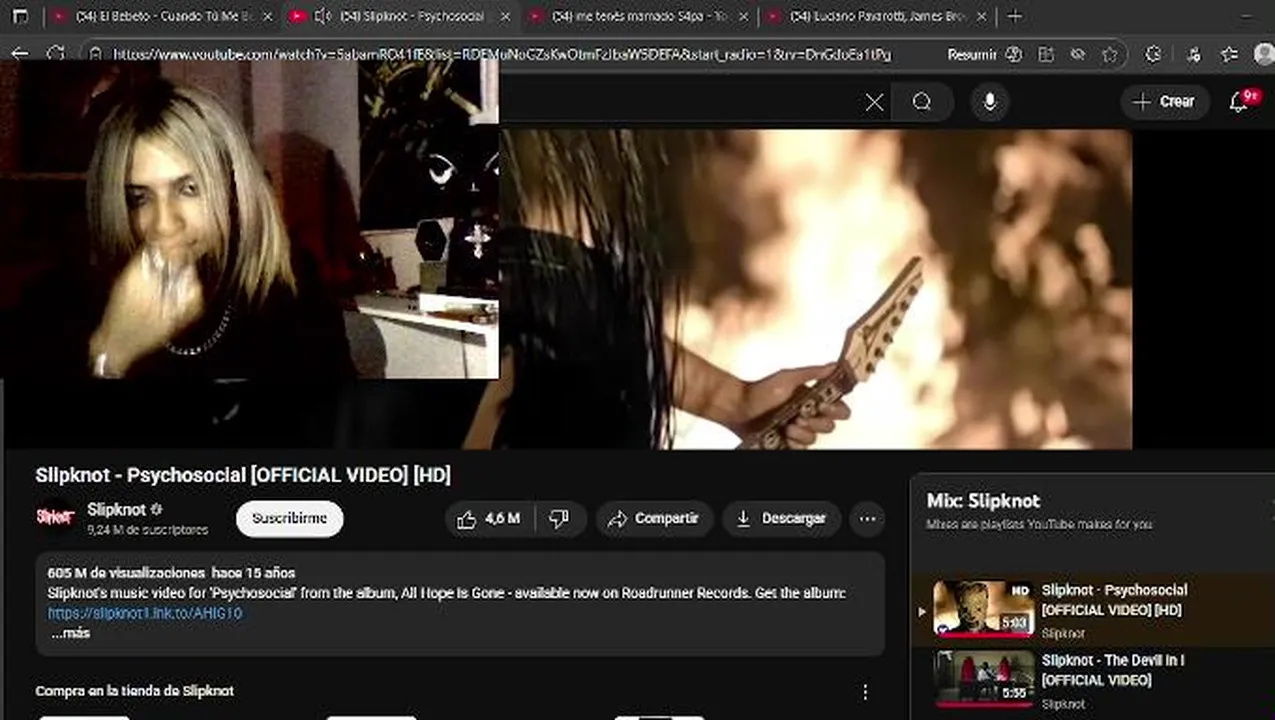1275x720 pixels.
Task: Expand description with ...más
Action: [x=70, y=633]
